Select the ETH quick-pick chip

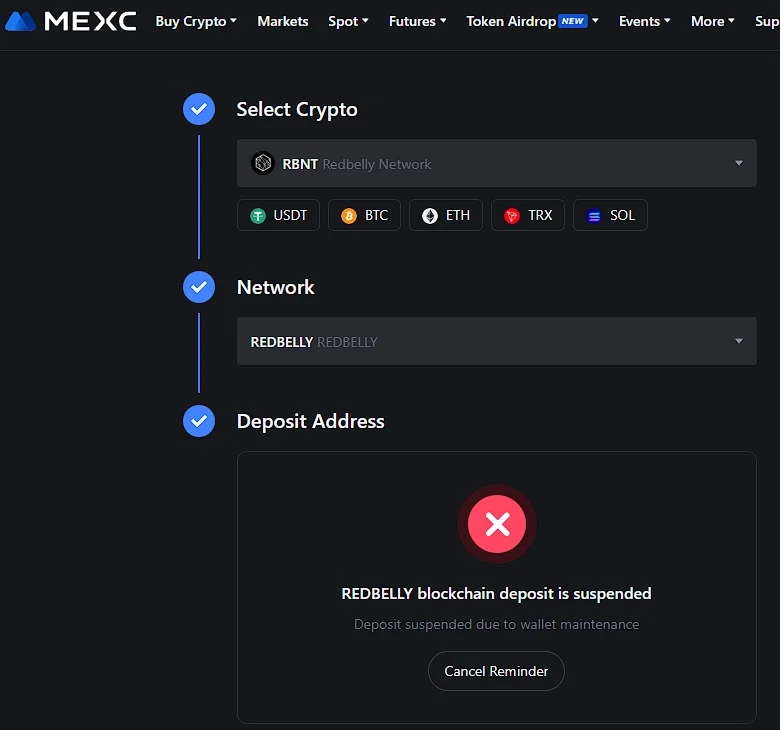point(446,215)
